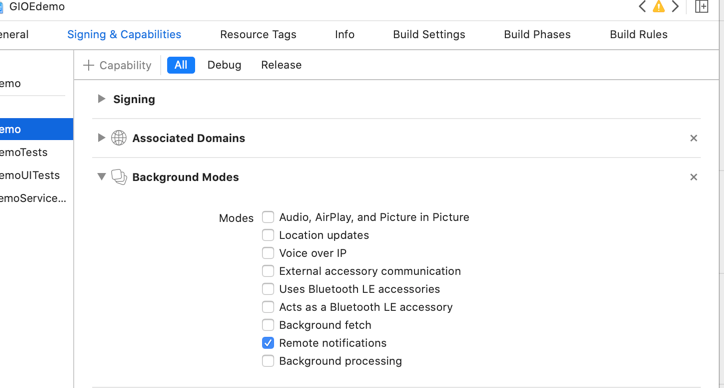Remove the Associated Domains capability
724x388 pixels.
point(694,138)
